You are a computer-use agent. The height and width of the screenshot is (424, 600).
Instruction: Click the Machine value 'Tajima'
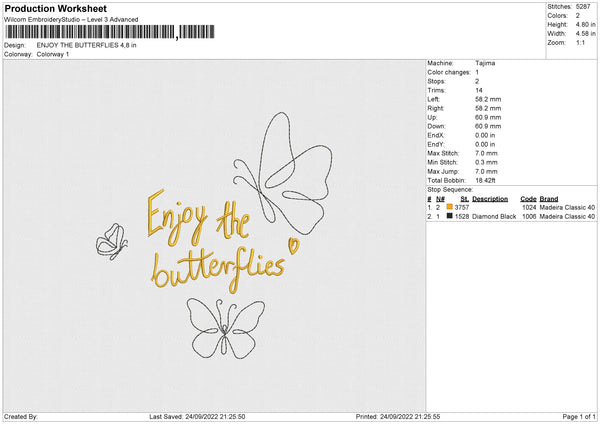(x=485, y=63)
